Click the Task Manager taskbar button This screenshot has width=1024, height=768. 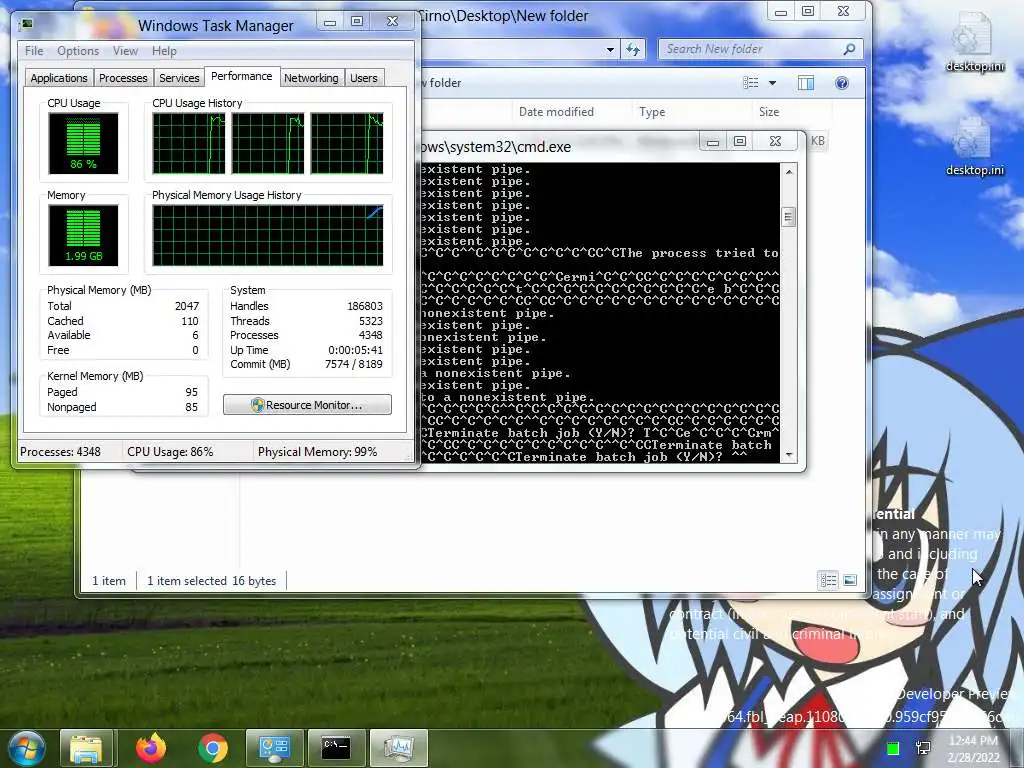coord(398,748)
